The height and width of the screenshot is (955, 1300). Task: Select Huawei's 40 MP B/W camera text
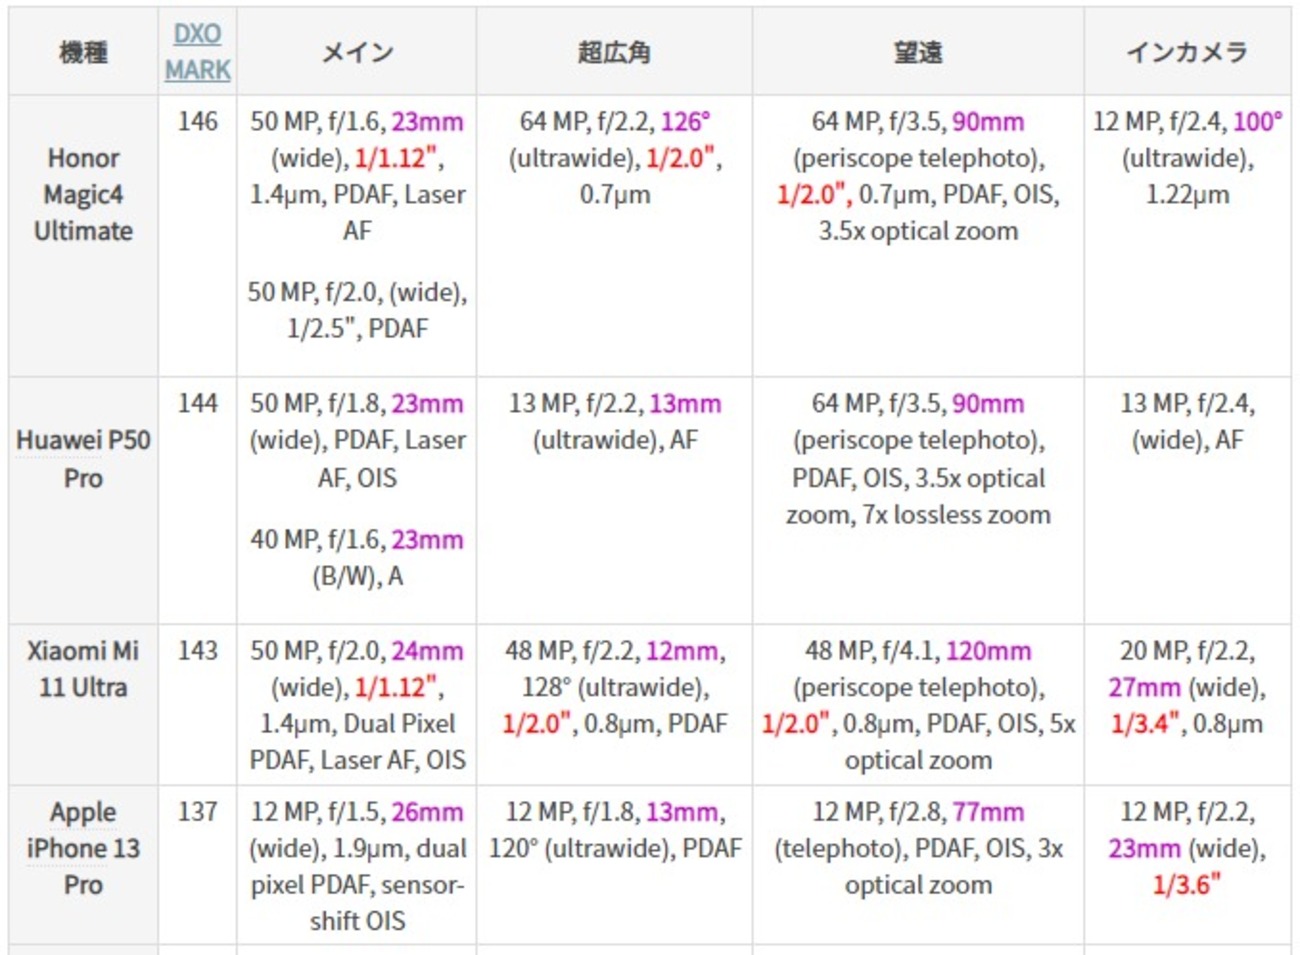(356, 558)
